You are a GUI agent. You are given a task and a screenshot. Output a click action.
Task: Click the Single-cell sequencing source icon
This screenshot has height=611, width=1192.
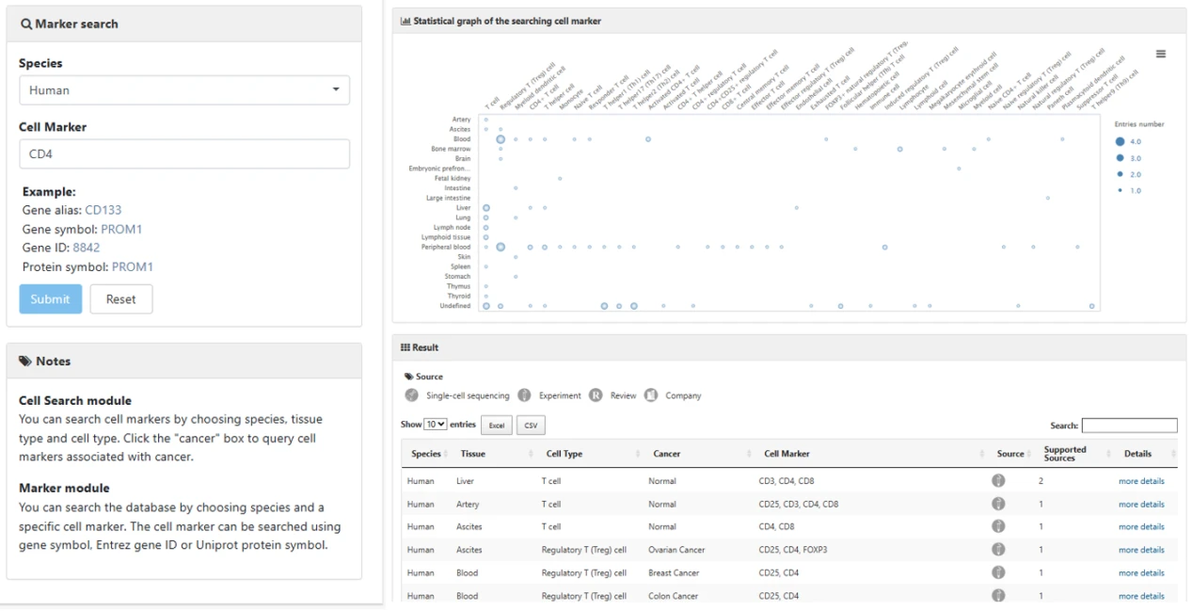412,395
